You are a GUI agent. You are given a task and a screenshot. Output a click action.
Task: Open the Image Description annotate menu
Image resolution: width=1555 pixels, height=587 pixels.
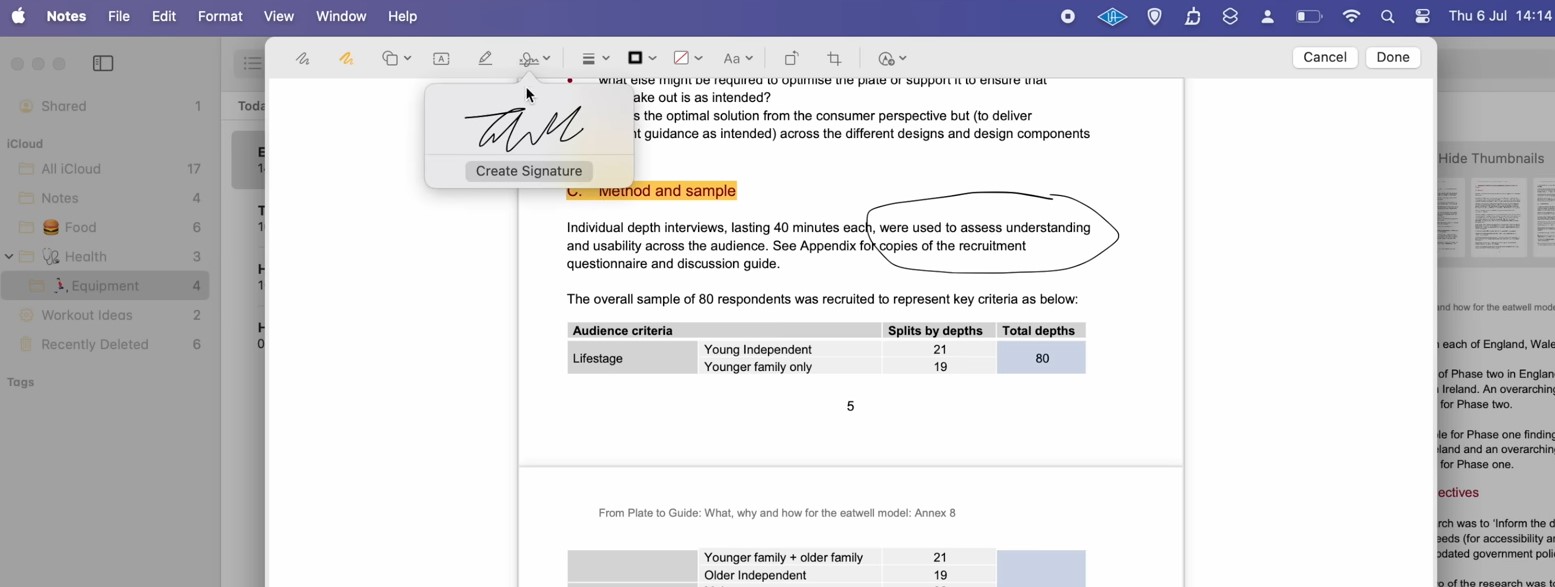[x=891, y=59]
